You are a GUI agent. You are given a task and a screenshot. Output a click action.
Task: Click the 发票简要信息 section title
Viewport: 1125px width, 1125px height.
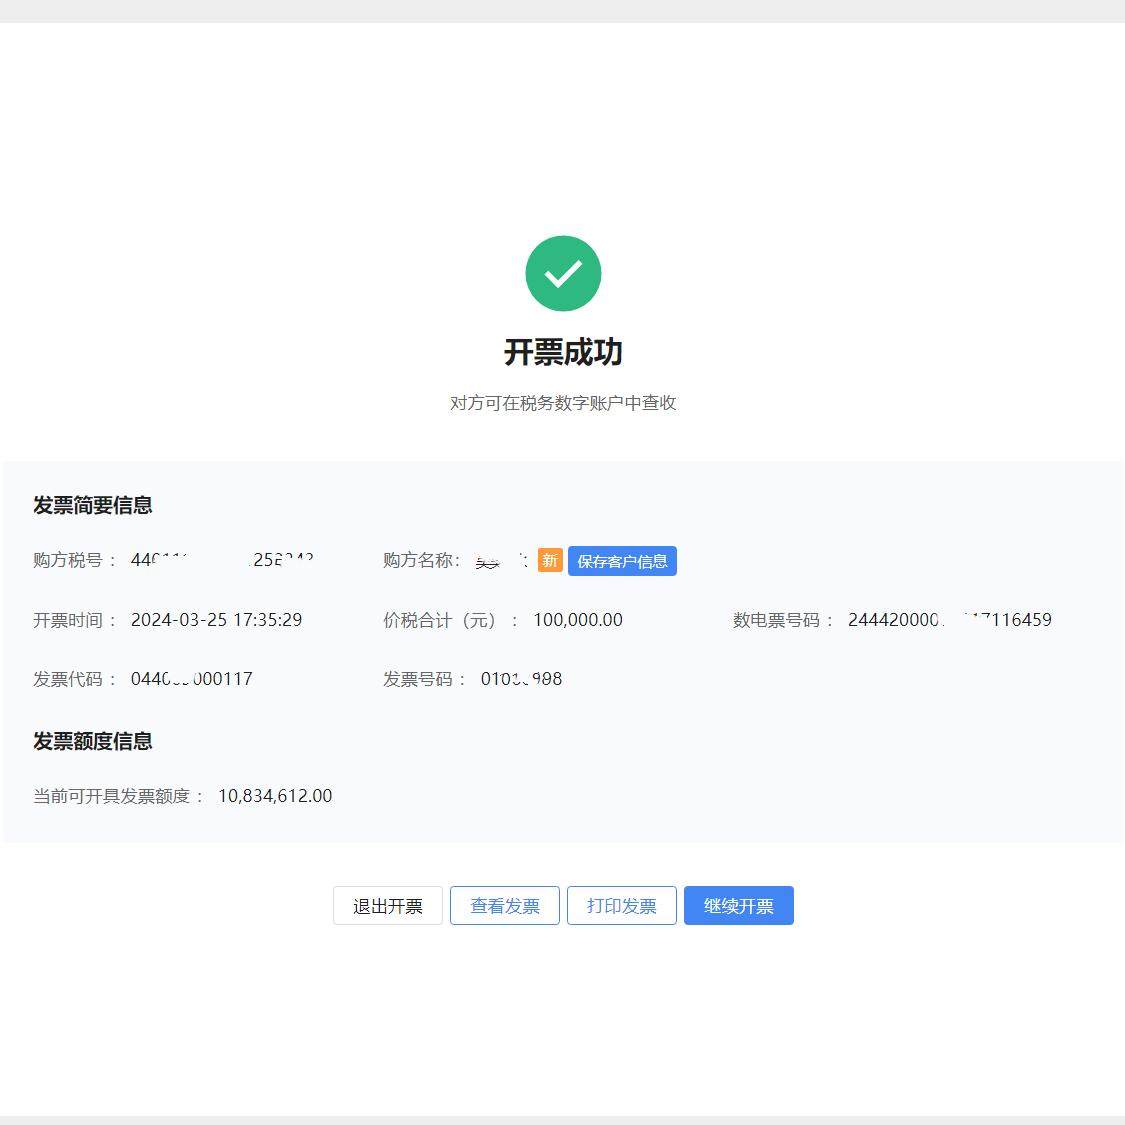point(91,505)
